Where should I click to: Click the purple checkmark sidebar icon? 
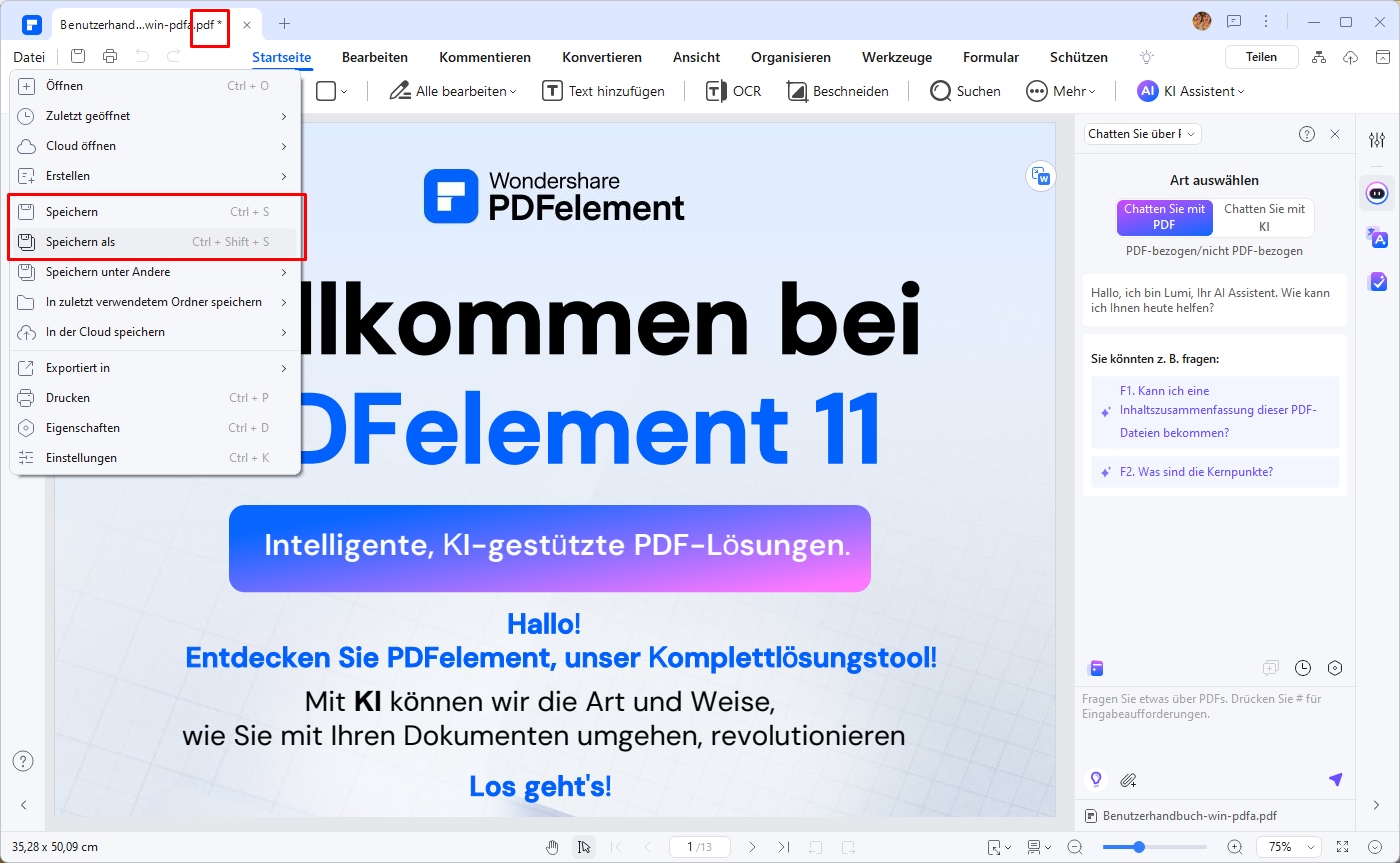coord(1377,281)
